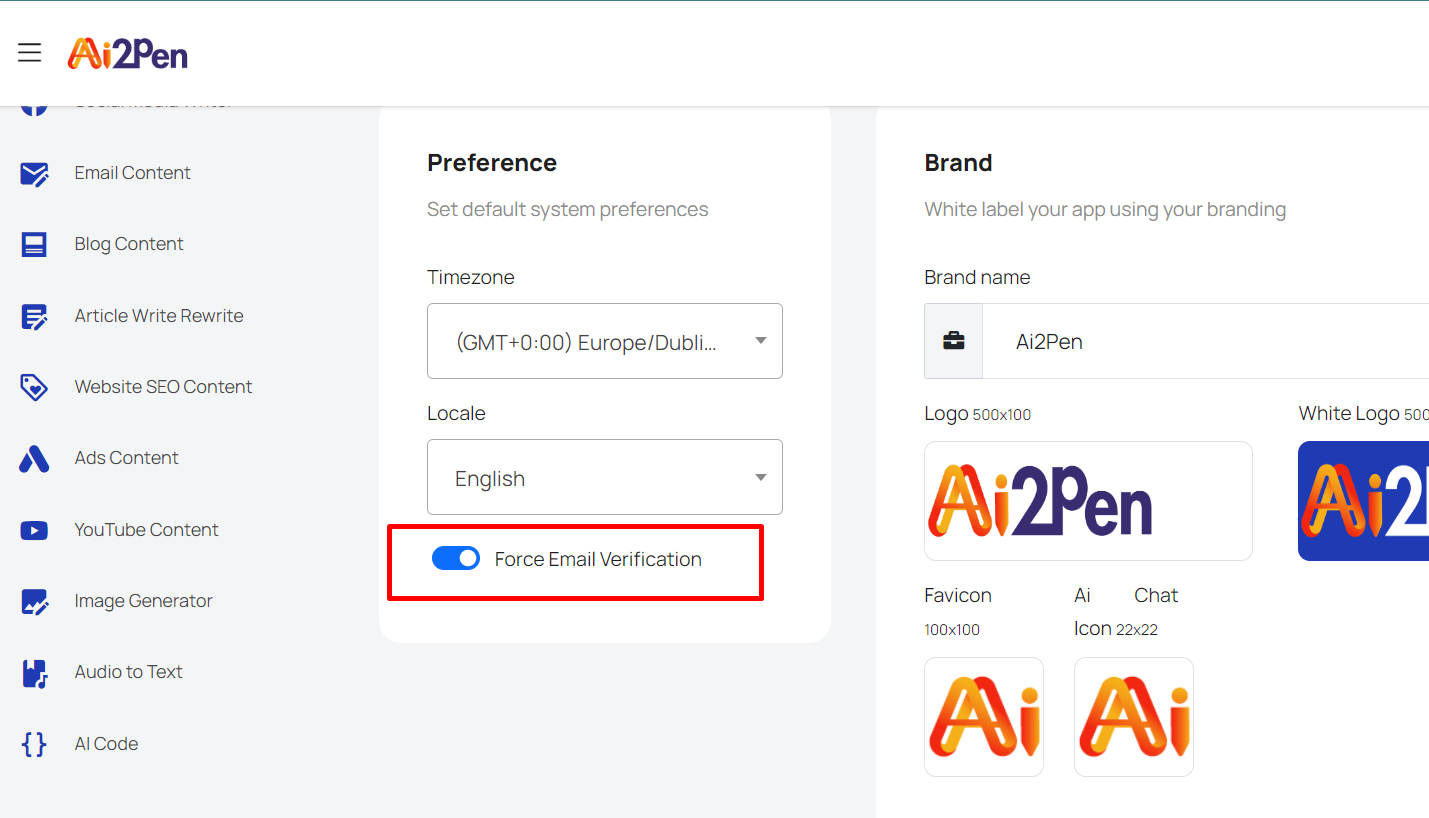Open the hamburger menu icon
Image resolution: width=1429 pixels, height=818 pixels.
point(30,53)
